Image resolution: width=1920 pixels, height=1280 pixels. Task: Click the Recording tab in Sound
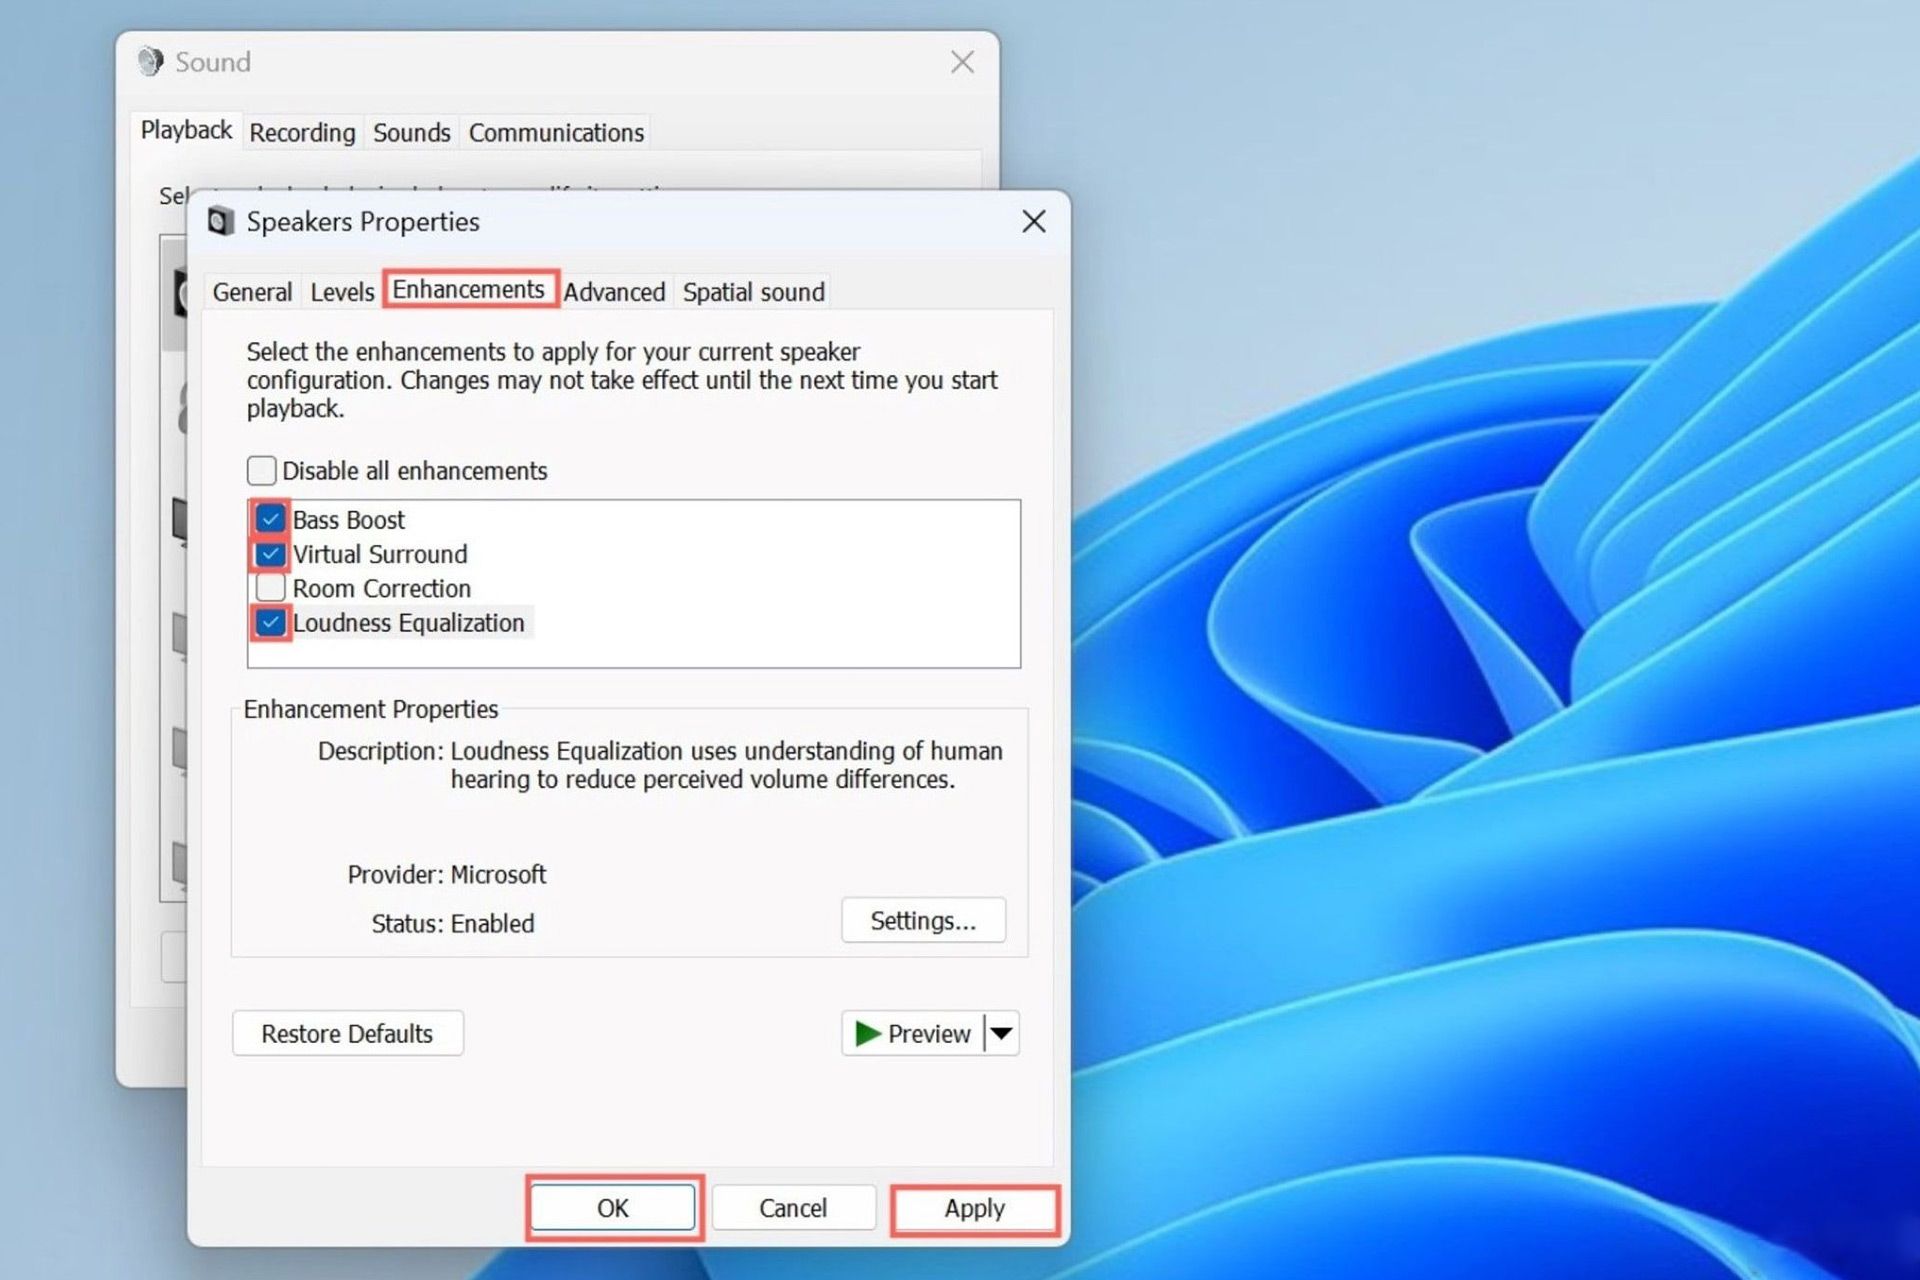299,131
